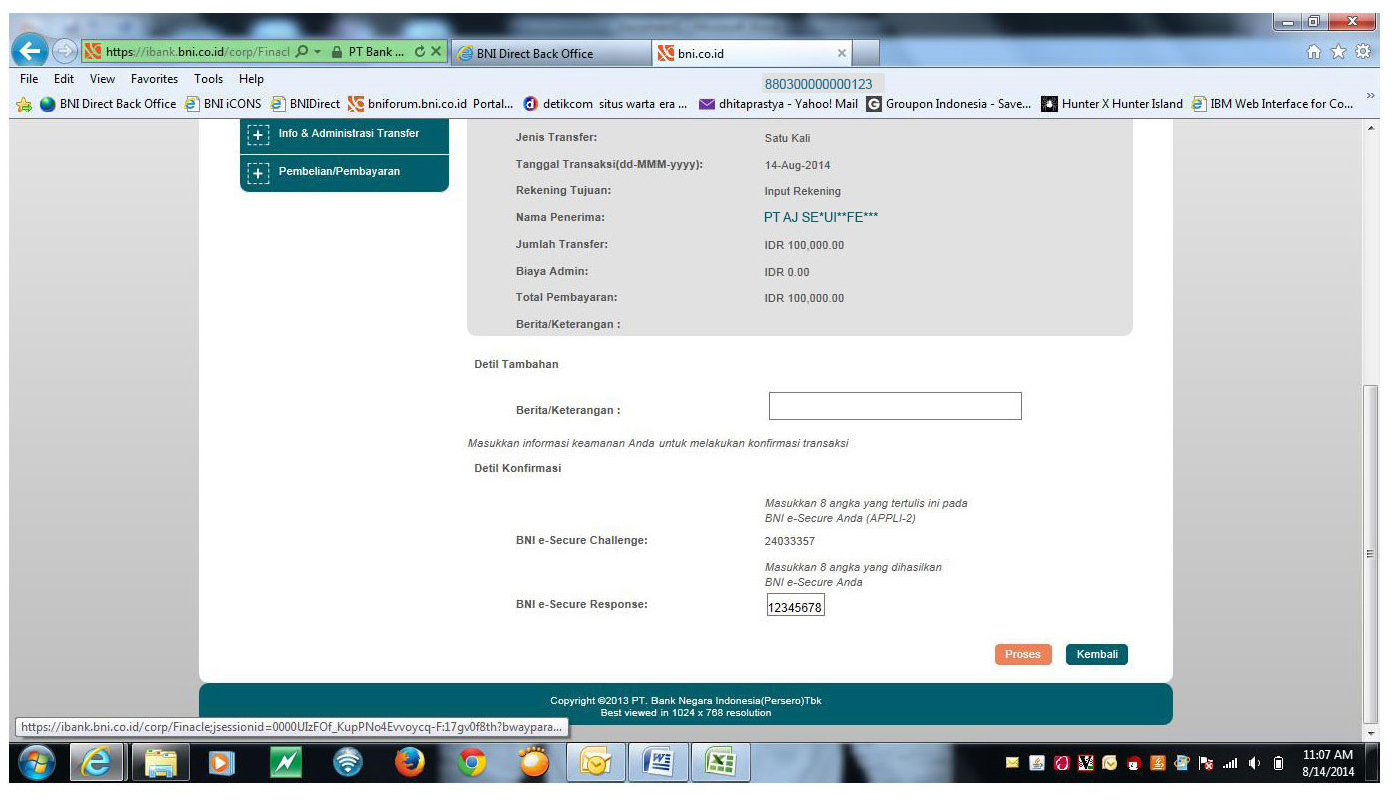Launch Firefox from the taskbar
Viewport: 1400px width, 800px height.
[410, 763]
